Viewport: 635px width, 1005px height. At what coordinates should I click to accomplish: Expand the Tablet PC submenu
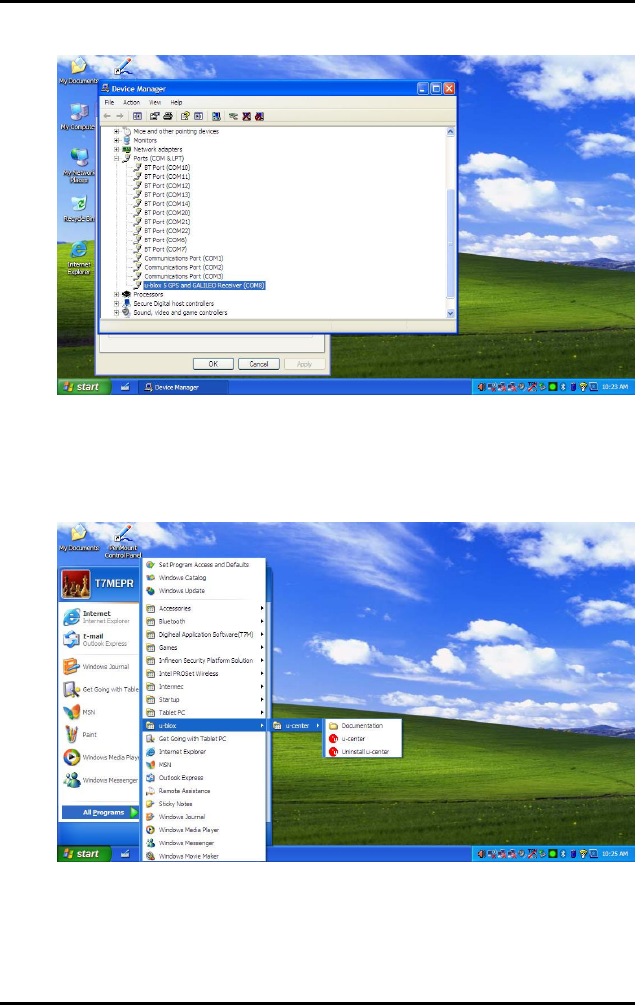point(204,713)
